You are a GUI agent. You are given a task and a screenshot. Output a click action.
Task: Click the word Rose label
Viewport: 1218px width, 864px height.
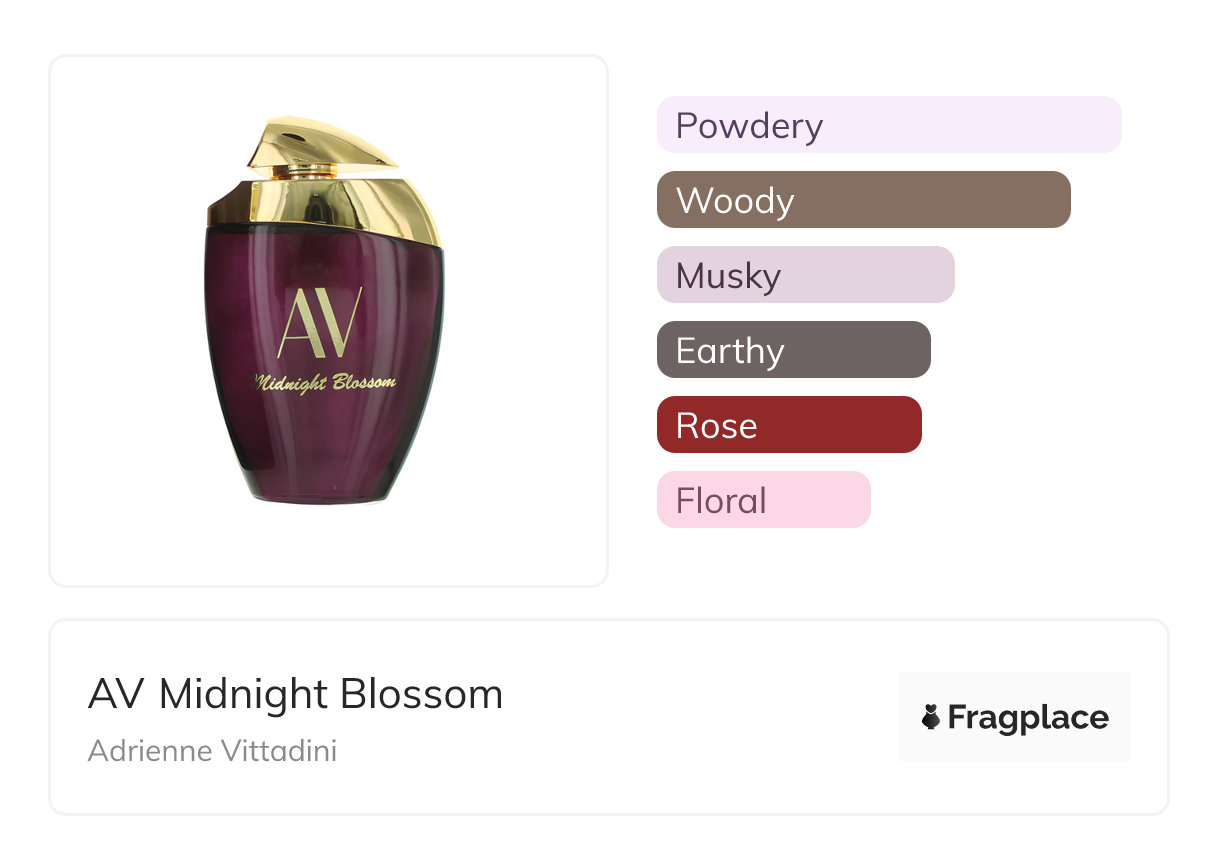[x=716, y=426]
